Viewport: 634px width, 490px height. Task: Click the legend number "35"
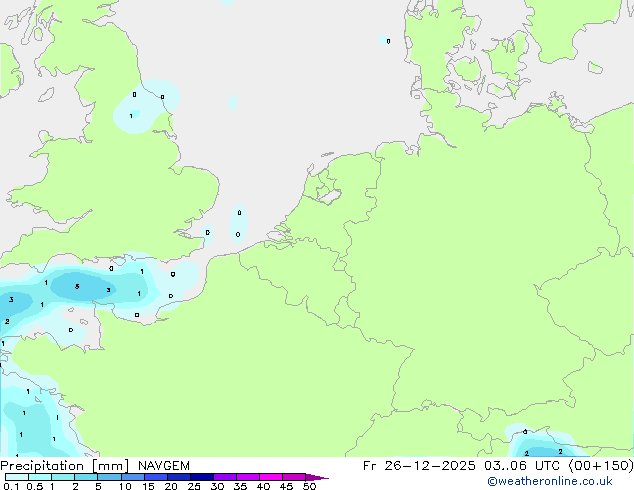(x=240, y=486)
